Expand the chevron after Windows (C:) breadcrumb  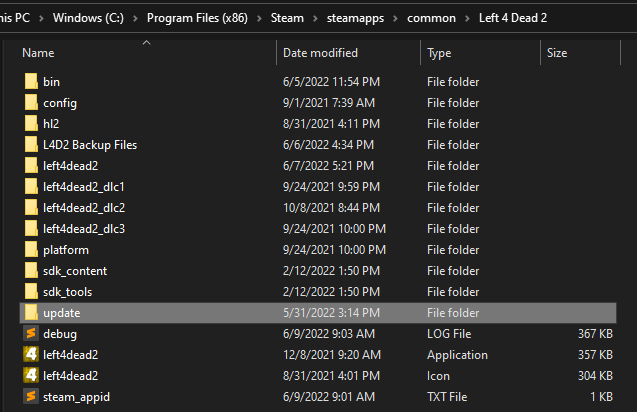137,18
